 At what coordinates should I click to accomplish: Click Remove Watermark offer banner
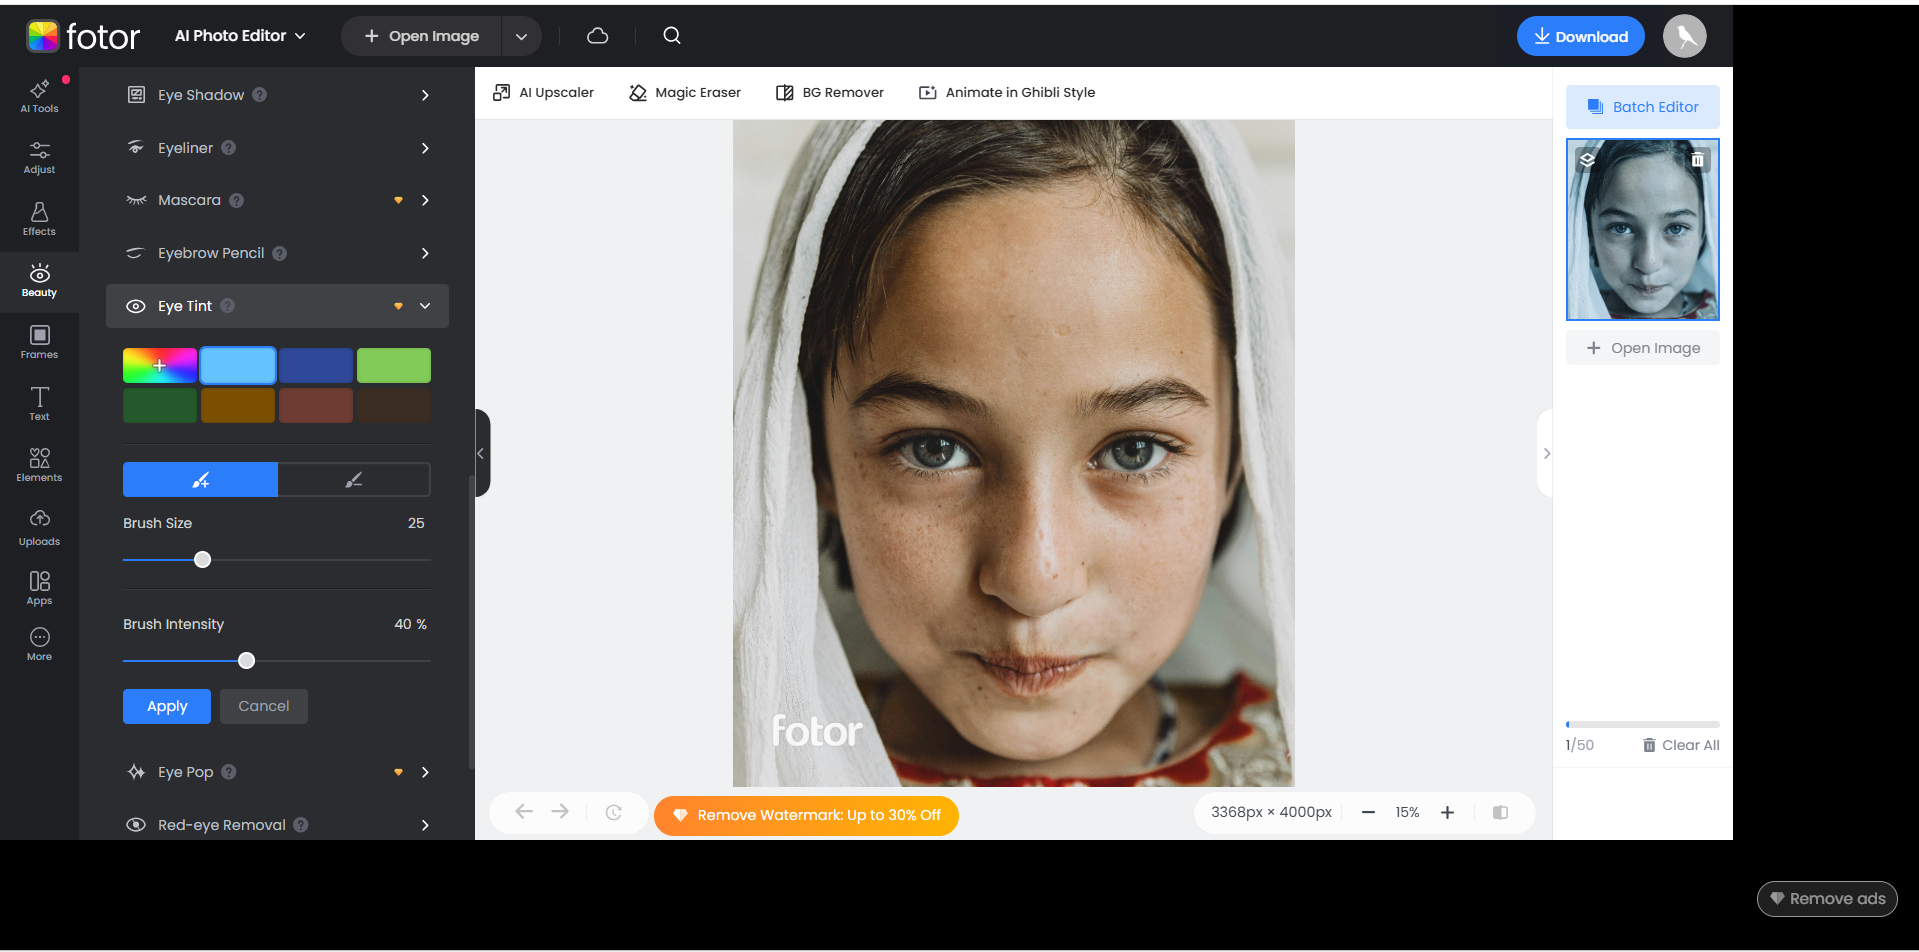point(806,815)
